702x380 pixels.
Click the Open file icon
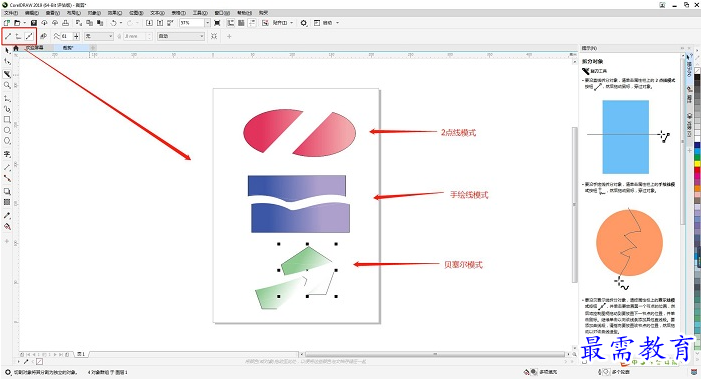pyautogui.click(x=17, y=23)
